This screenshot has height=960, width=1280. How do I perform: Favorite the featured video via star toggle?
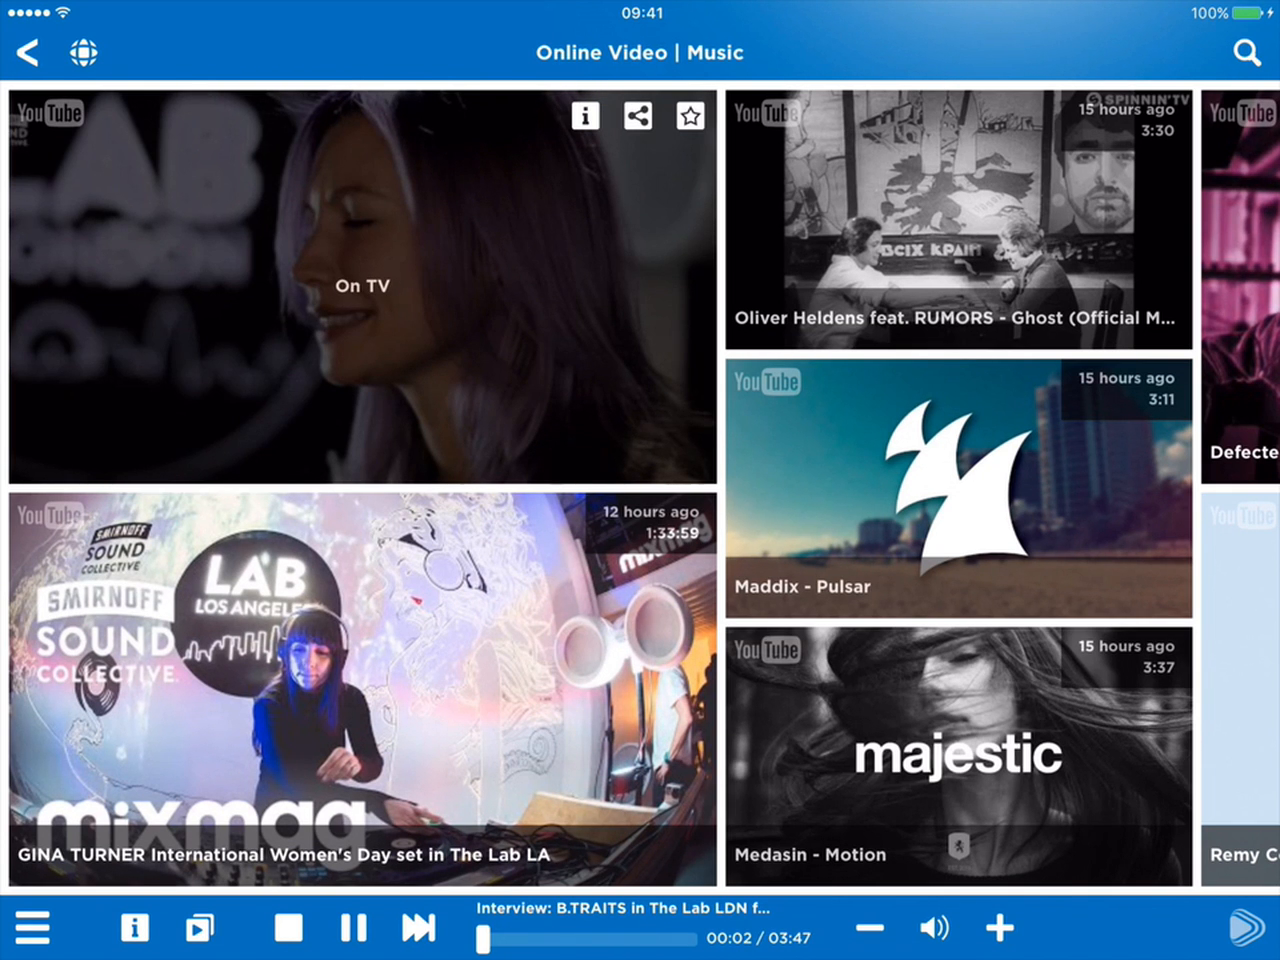pos(690,116)
